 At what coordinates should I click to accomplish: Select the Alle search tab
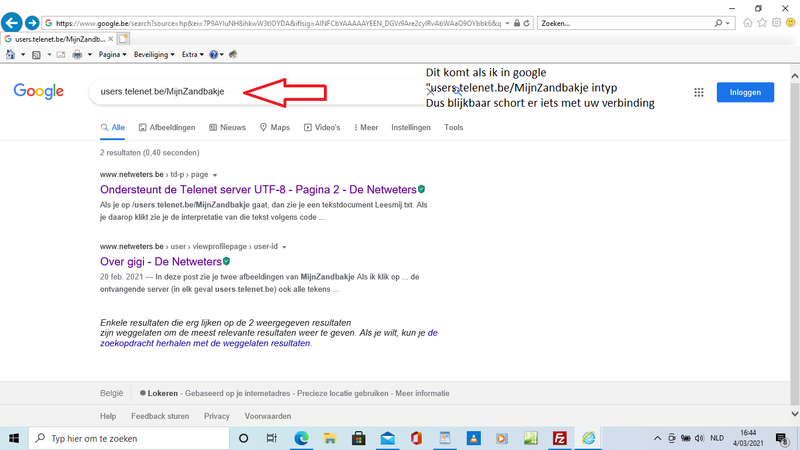click(x=112, y=128)
